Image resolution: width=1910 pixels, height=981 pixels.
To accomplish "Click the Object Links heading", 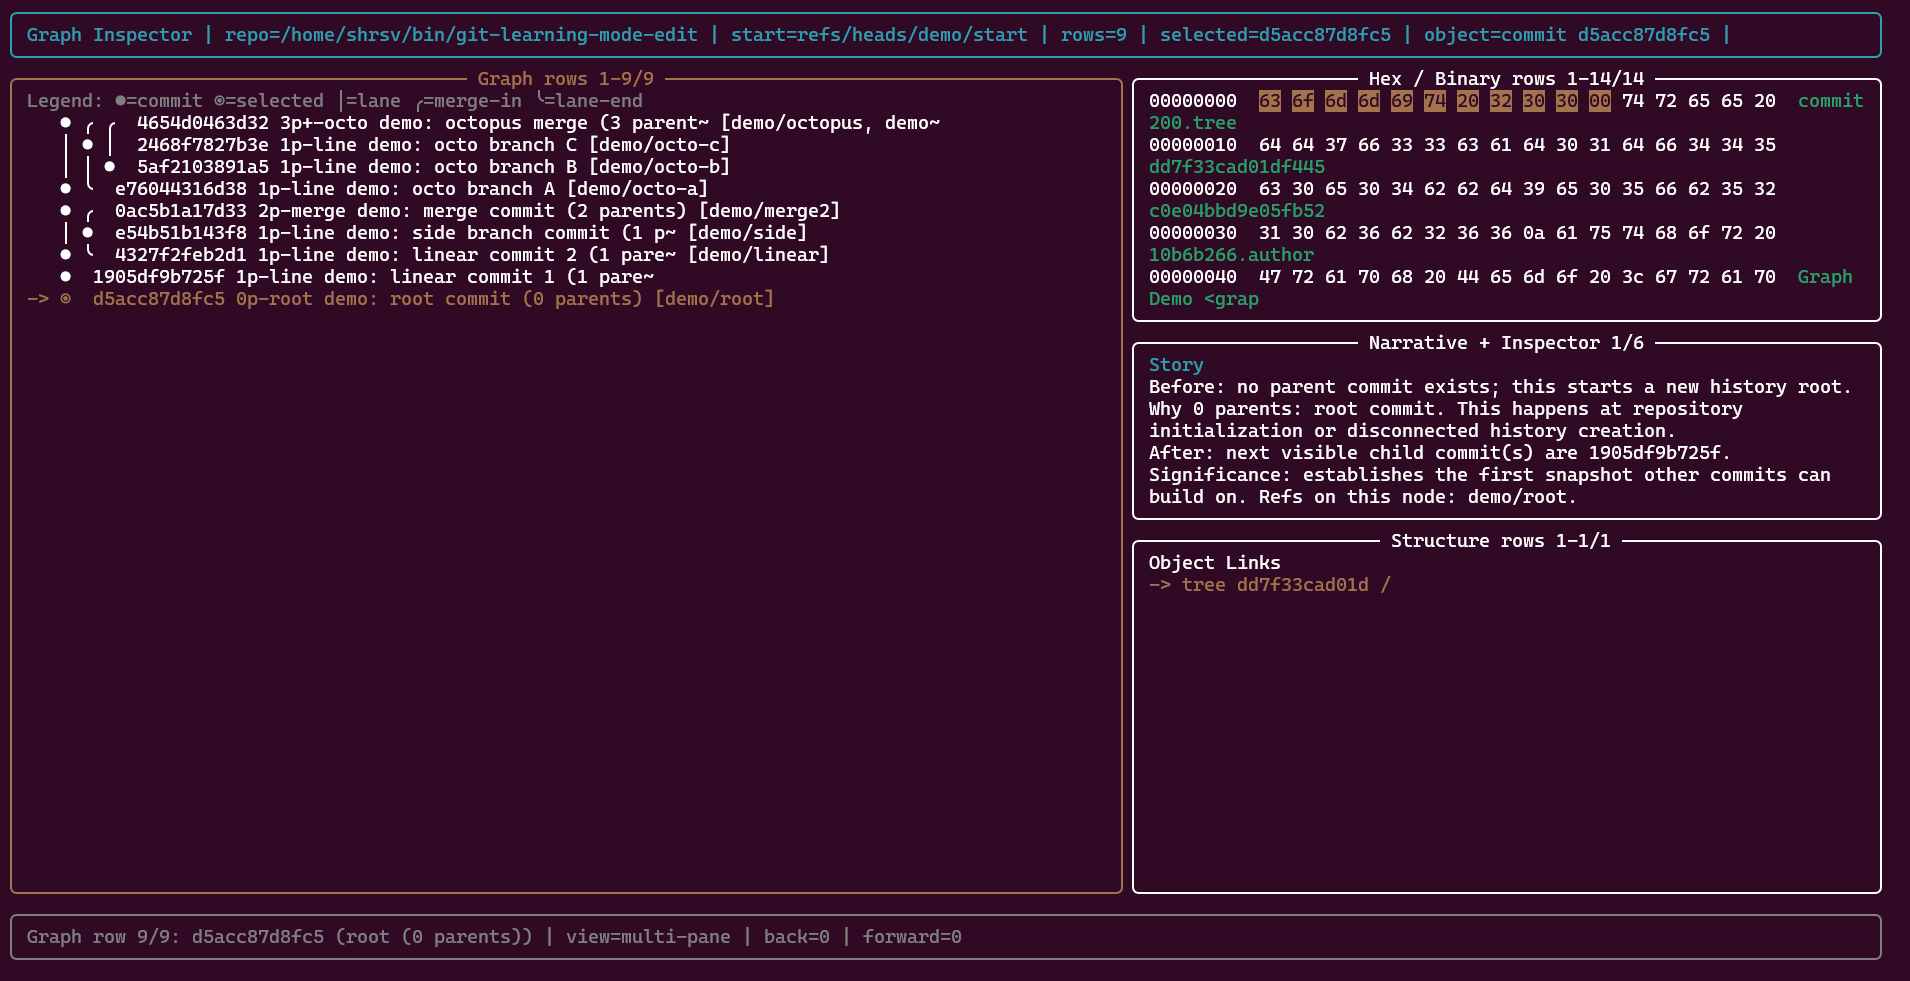I will pyautogui.click(x=1215, y=563).
